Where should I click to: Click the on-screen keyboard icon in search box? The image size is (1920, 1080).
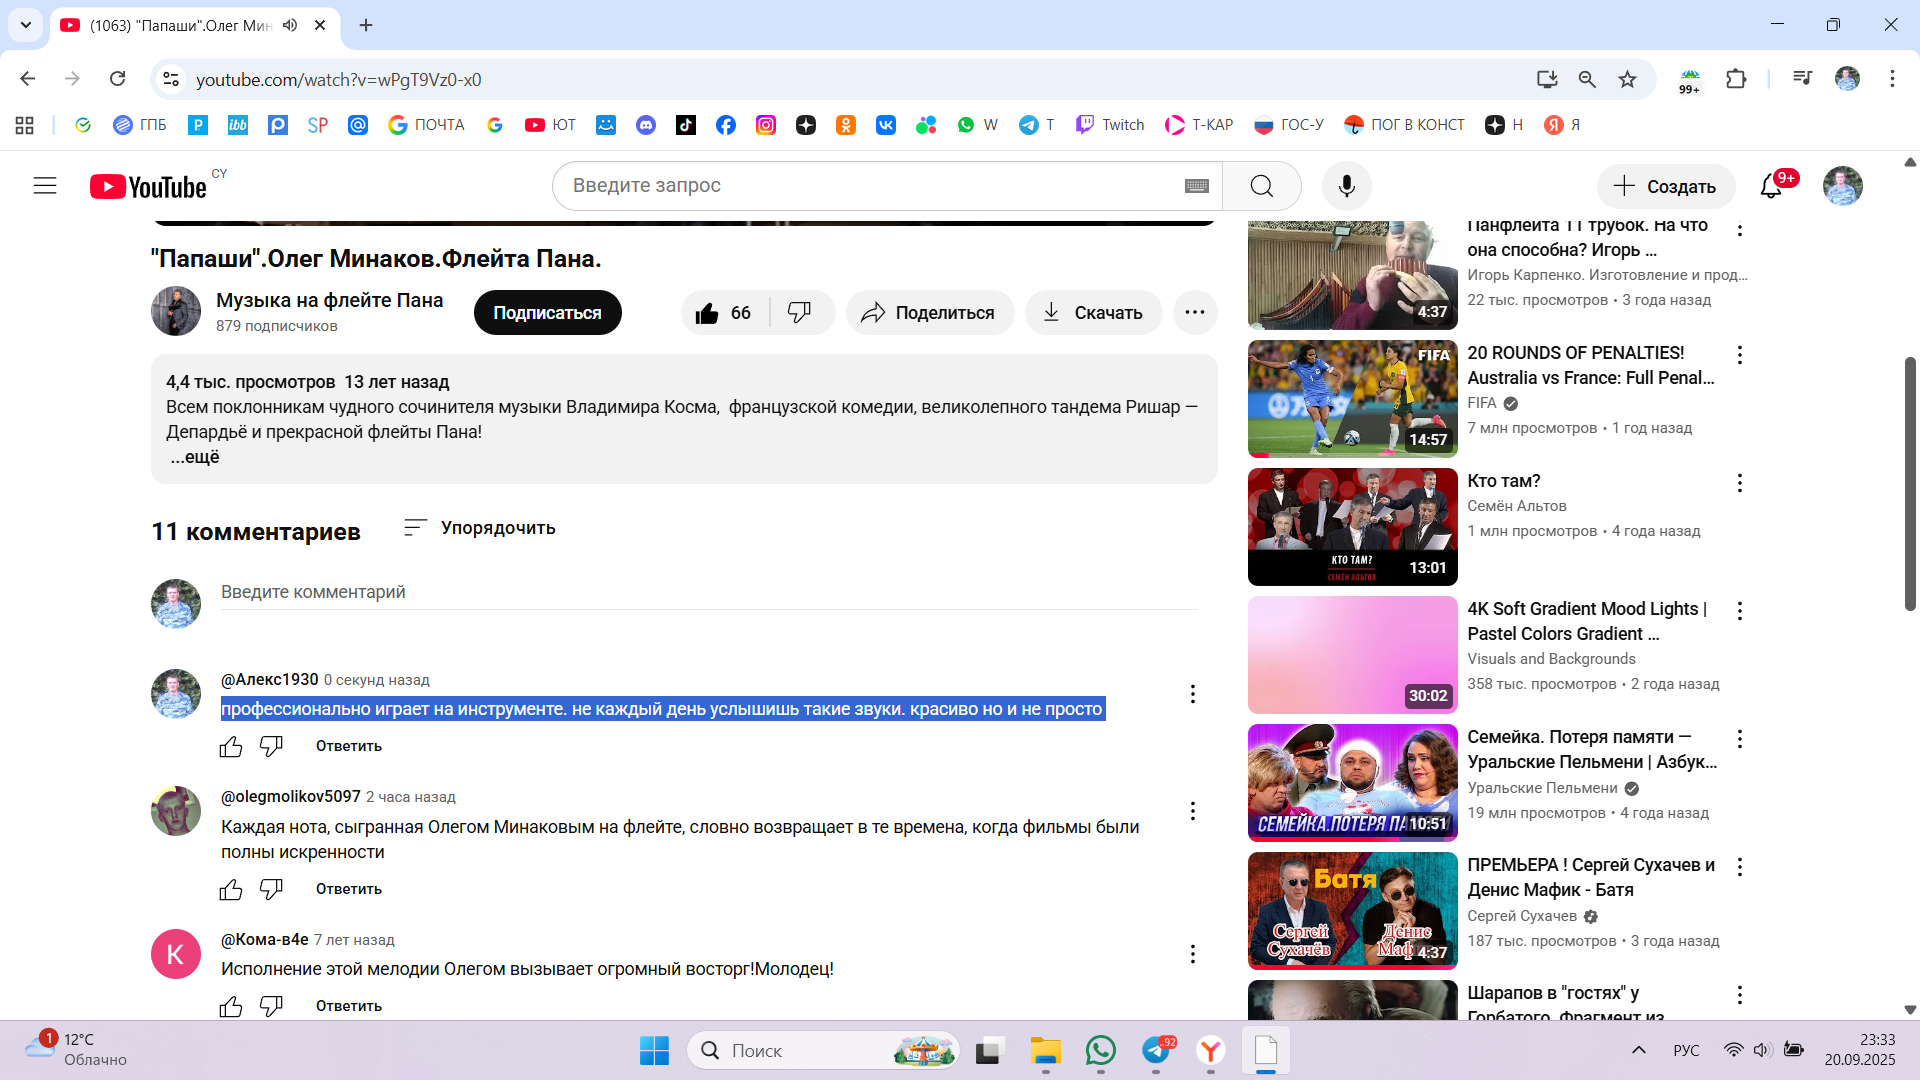click(x=1196, y=186)
